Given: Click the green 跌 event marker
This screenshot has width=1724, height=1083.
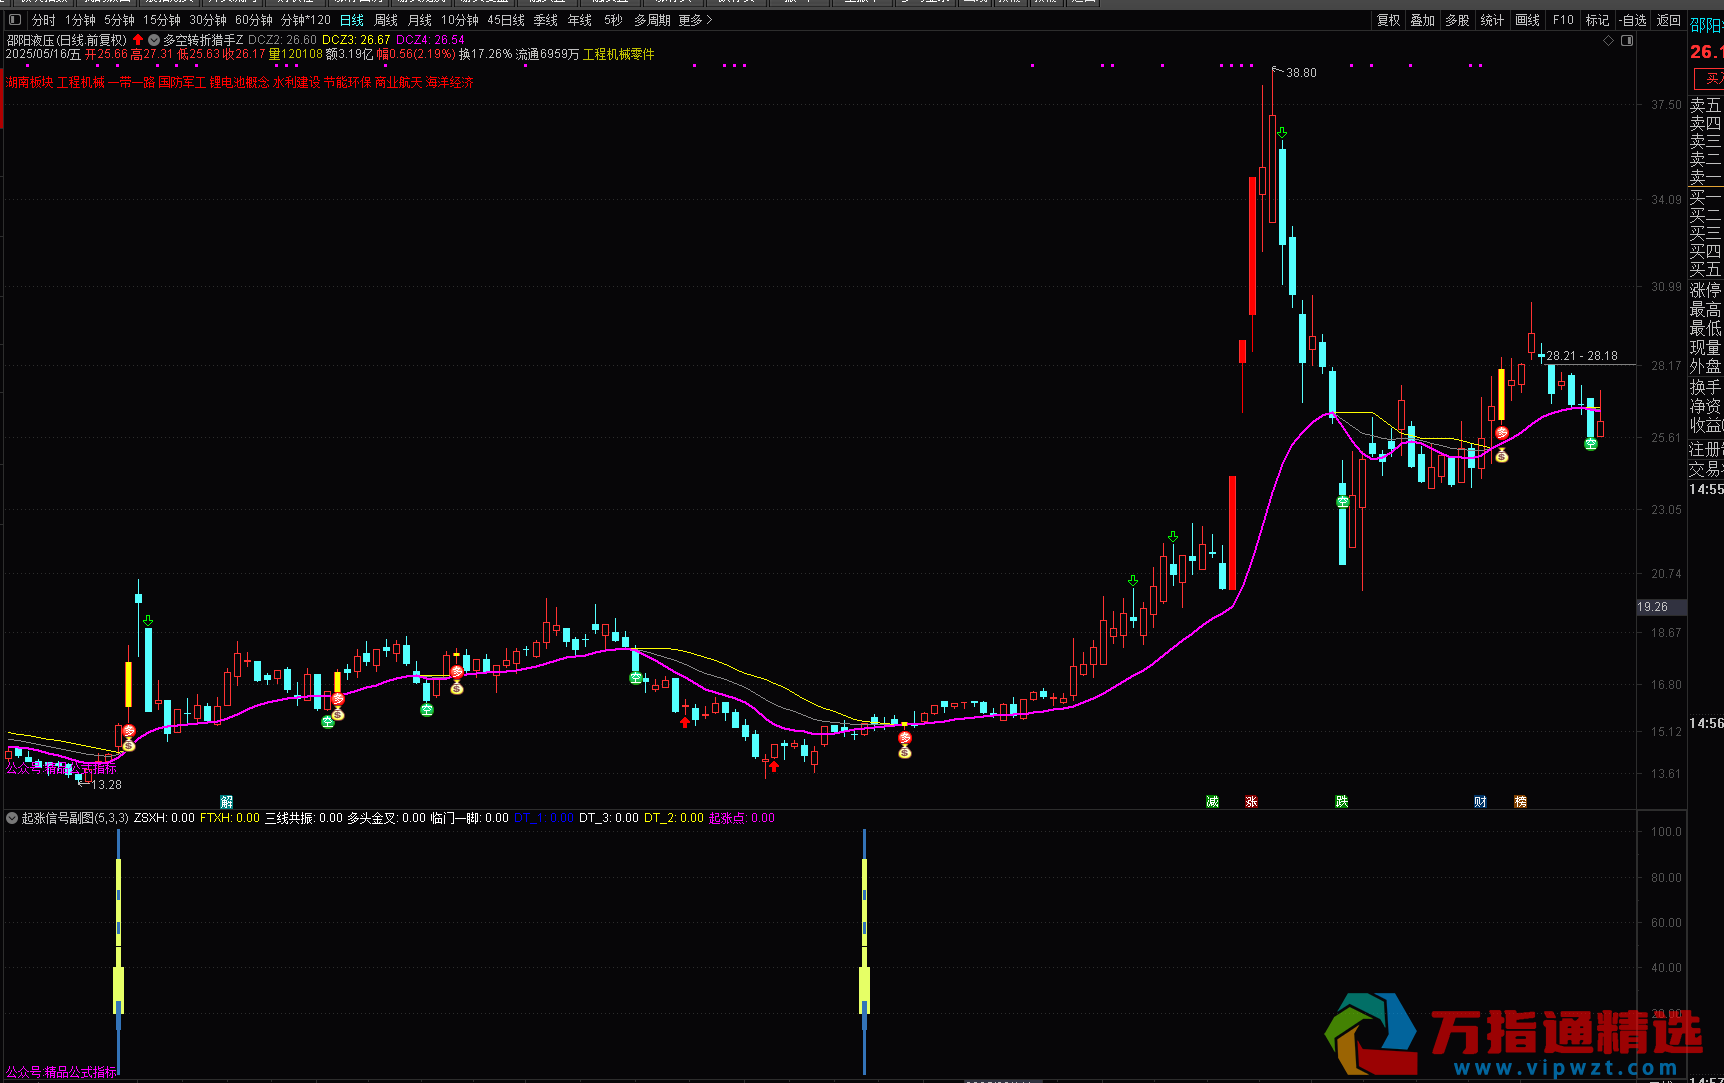Looking at the screenshot, I should [1342, 802].
